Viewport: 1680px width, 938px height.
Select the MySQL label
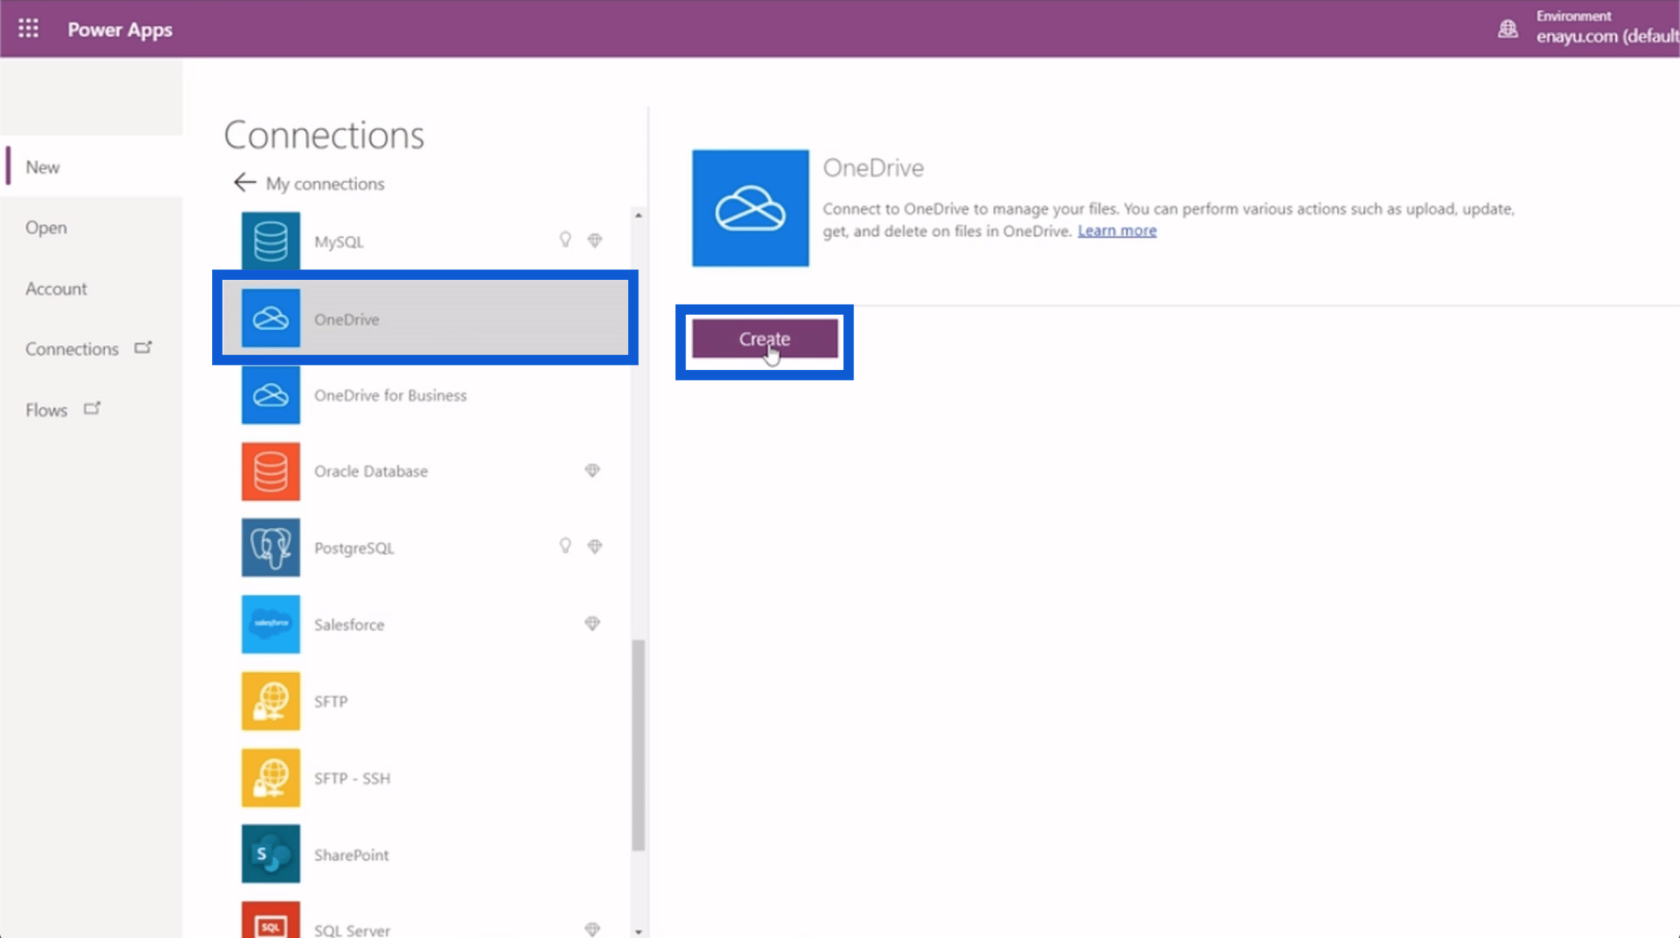tap(339, 242)
